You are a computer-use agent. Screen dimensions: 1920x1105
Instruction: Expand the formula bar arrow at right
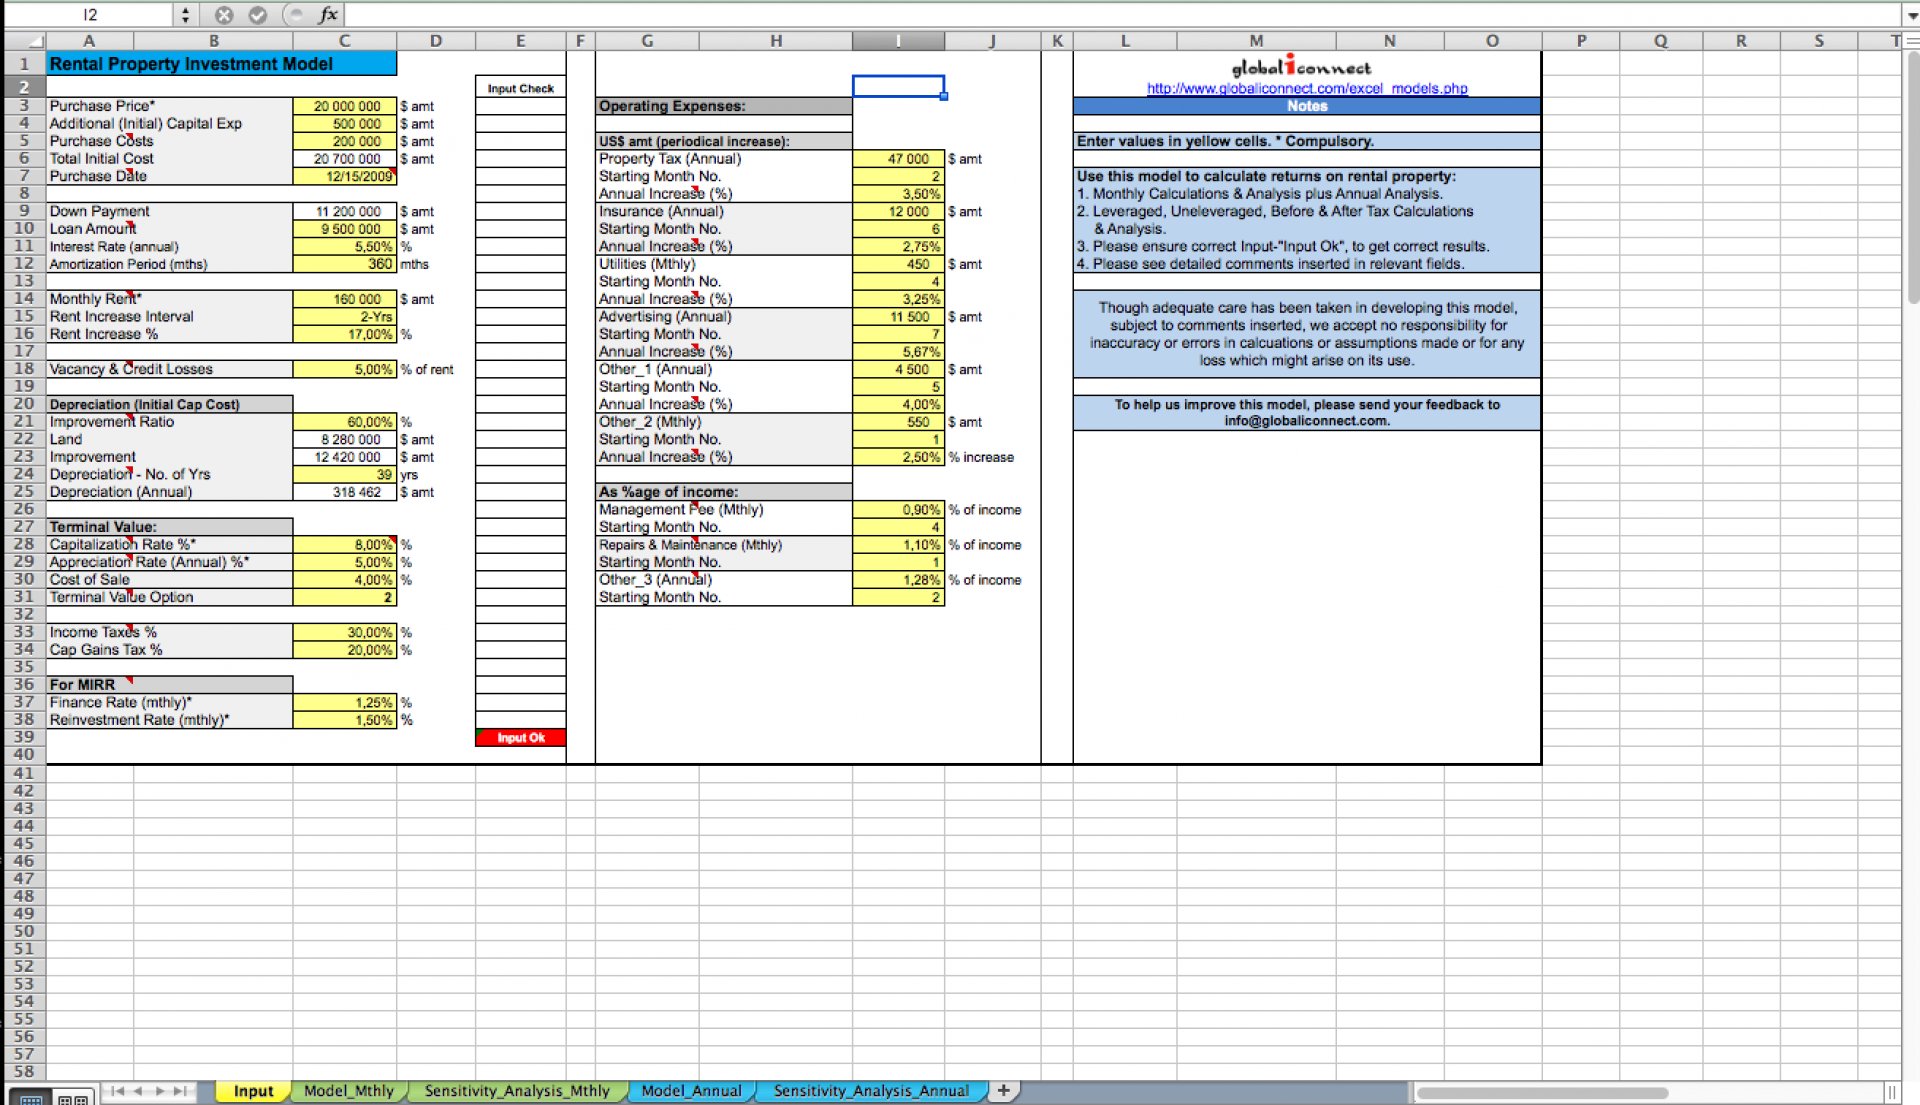point(1911,15)
